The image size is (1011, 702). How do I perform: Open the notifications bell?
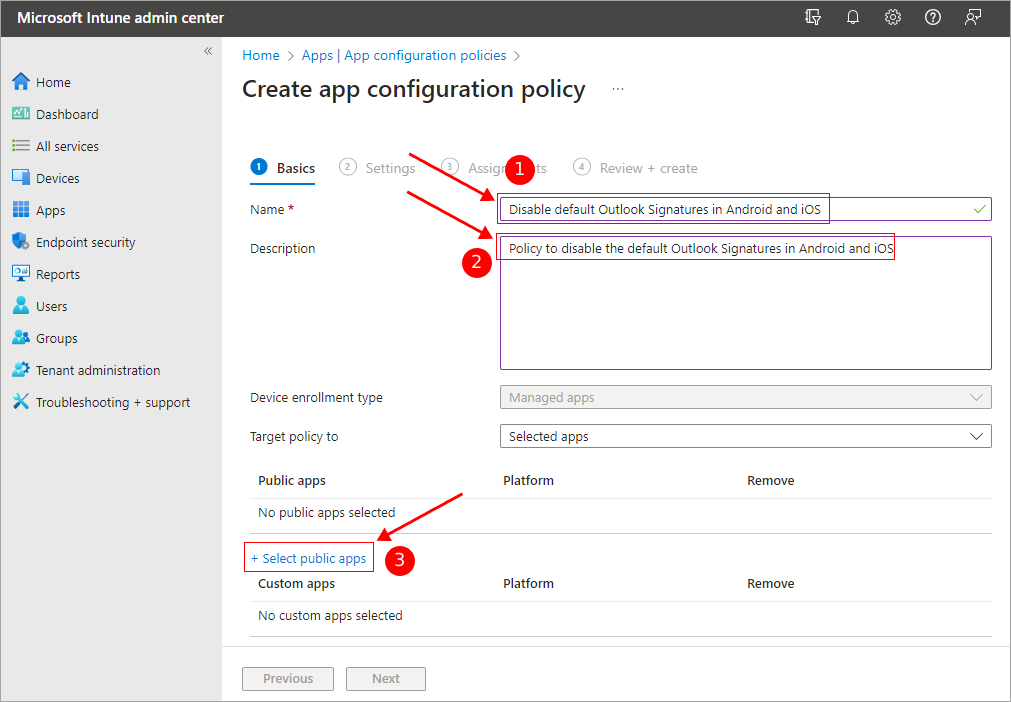coord(853,17)
